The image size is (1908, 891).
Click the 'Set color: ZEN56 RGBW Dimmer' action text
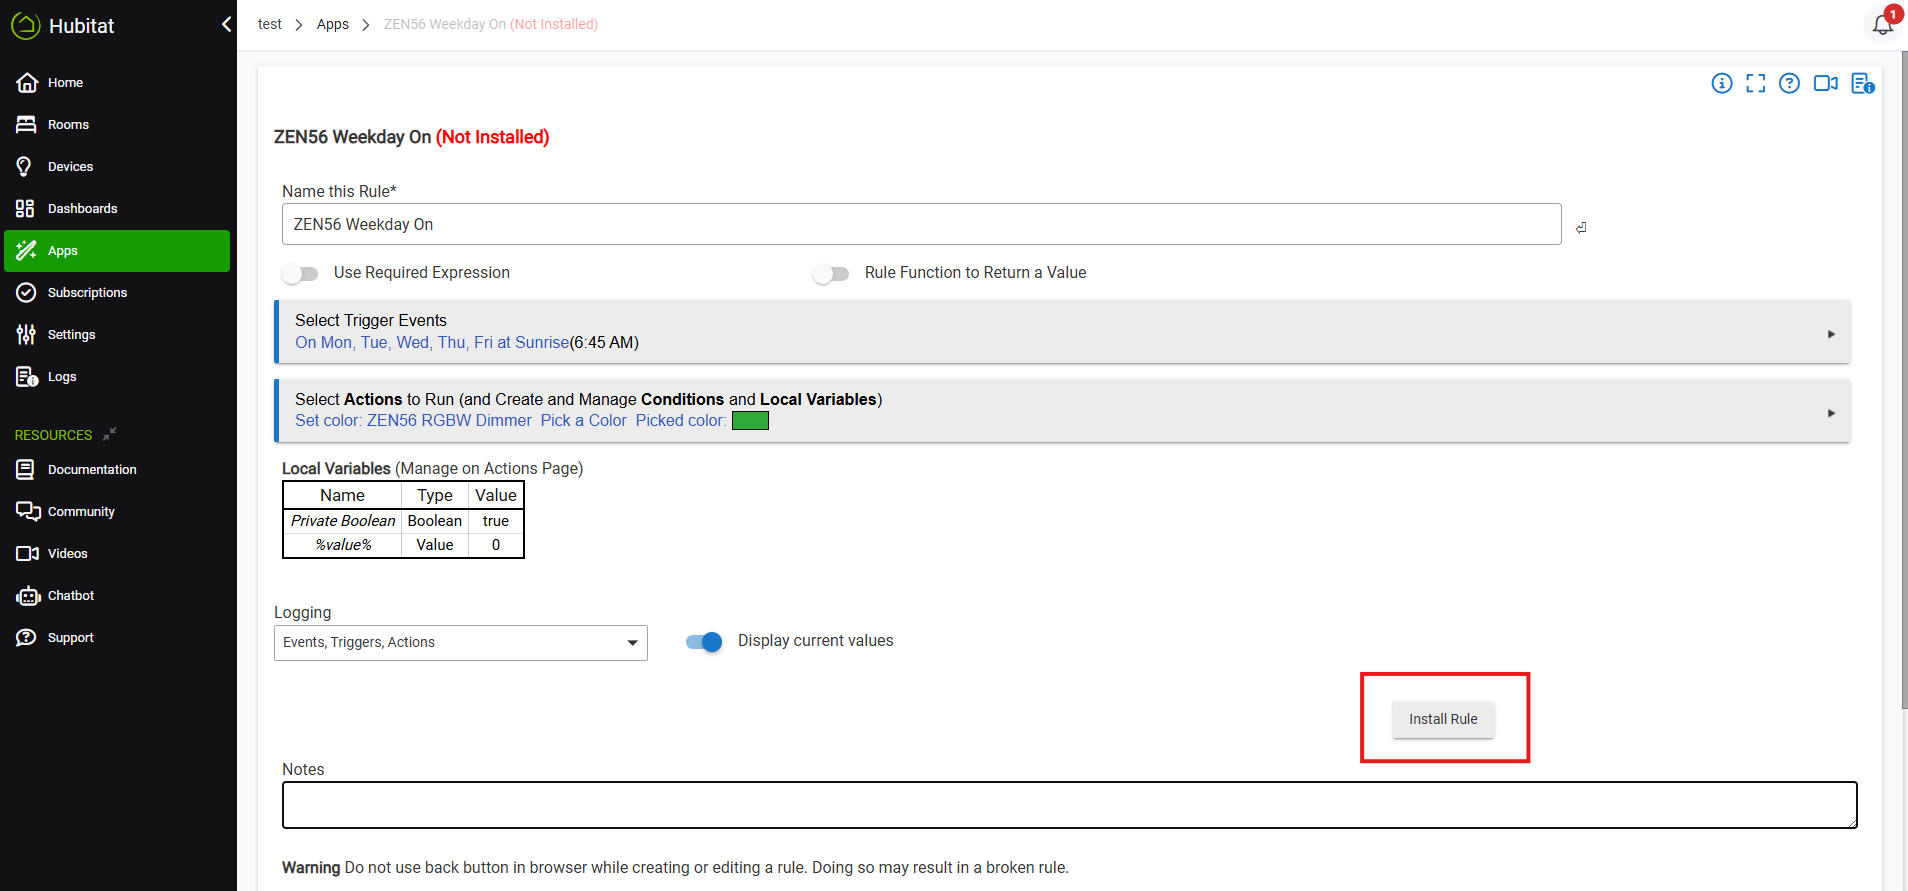pos(413,420)
